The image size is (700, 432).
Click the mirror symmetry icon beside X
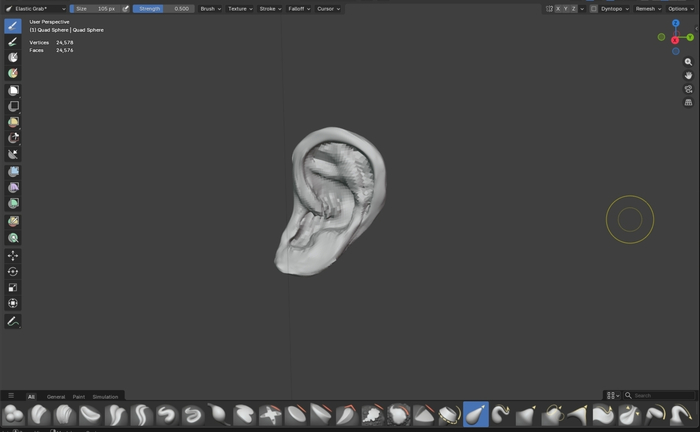tap(549, 8)
